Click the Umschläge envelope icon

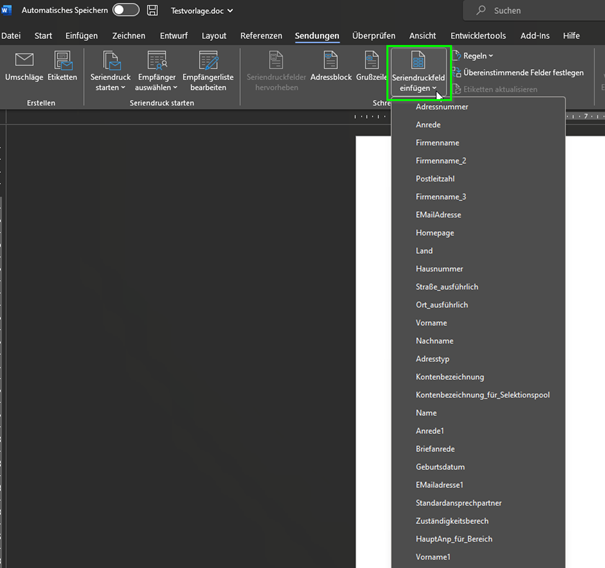(x=23, y=61)
